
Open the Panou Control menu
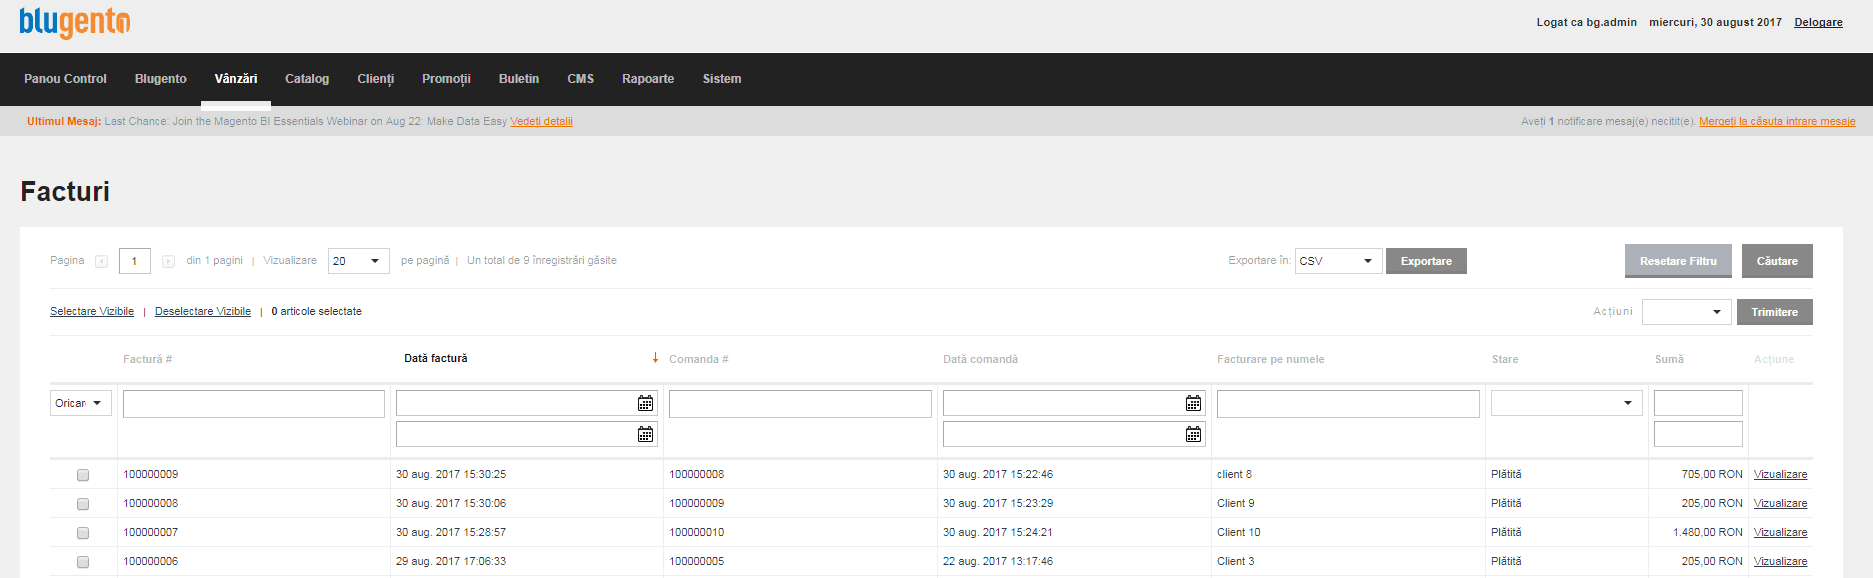pos(65,79)
